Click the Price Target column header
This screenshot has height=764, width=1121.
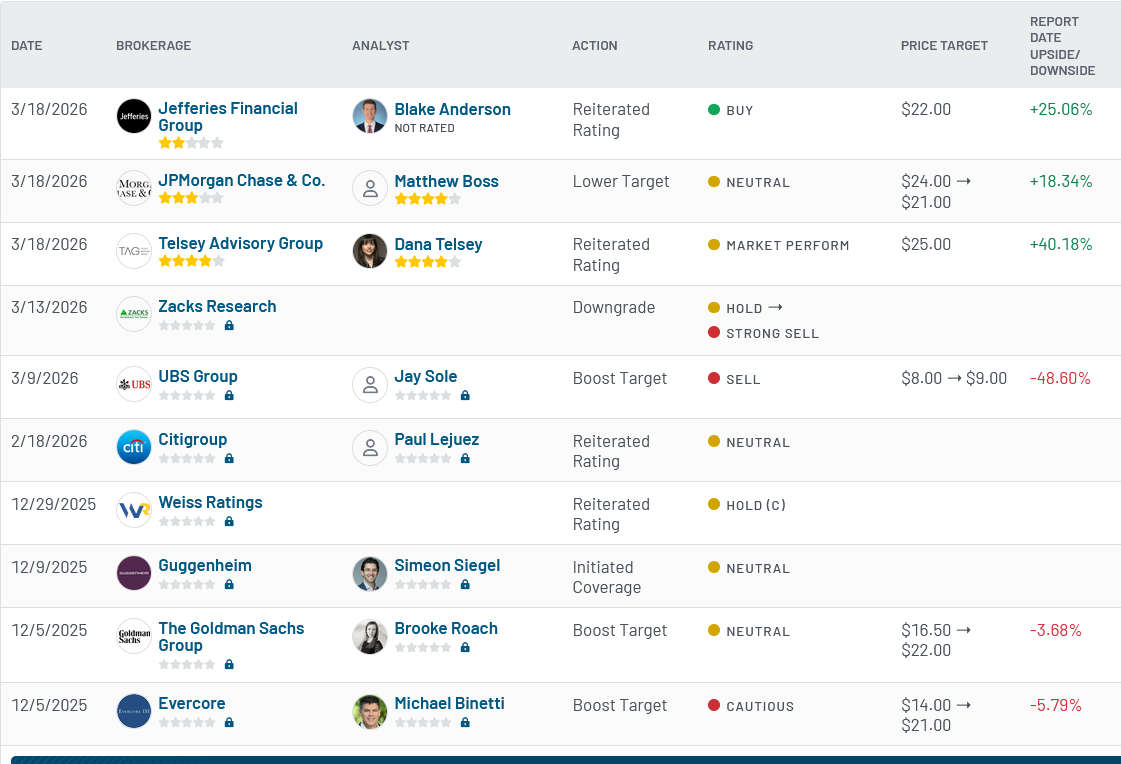click(x=944, y=45)
